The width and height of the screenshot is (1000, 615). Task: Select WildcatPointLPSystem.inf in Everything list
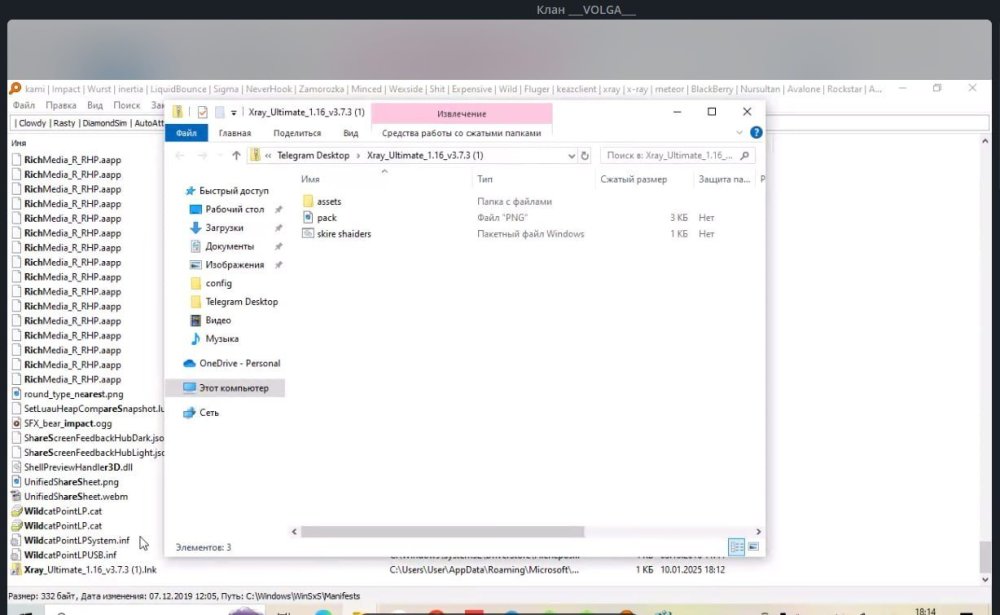(77, 541)
